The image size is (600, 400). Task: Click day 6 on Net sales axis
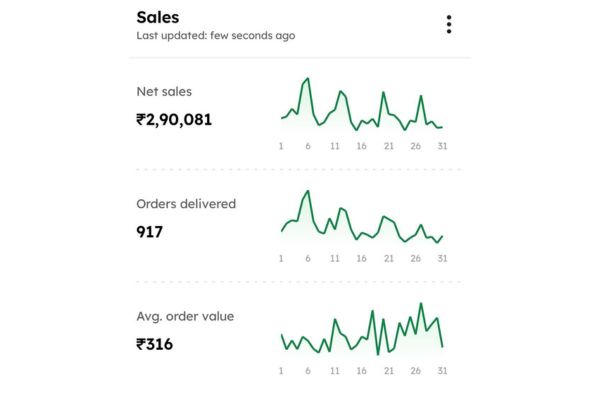pos(307,146)
